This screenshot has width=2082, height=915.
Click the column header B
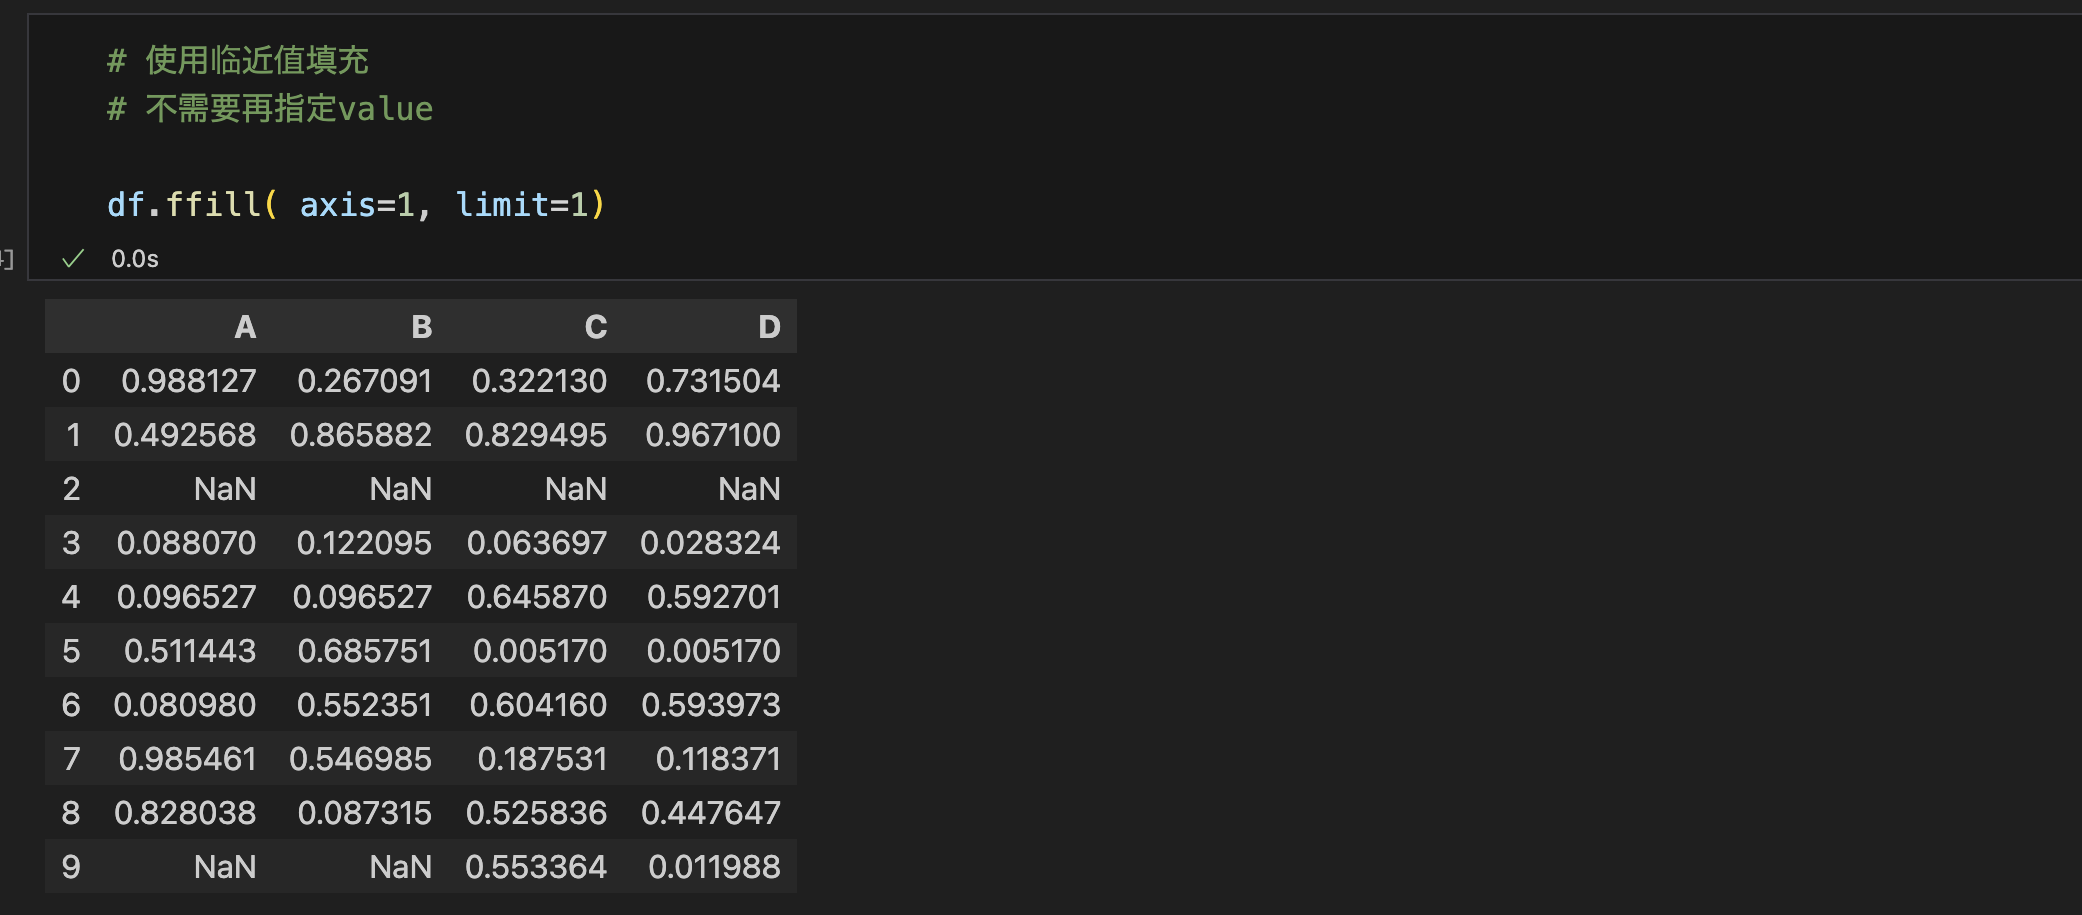pyautogui.click(x=421, y=327)
